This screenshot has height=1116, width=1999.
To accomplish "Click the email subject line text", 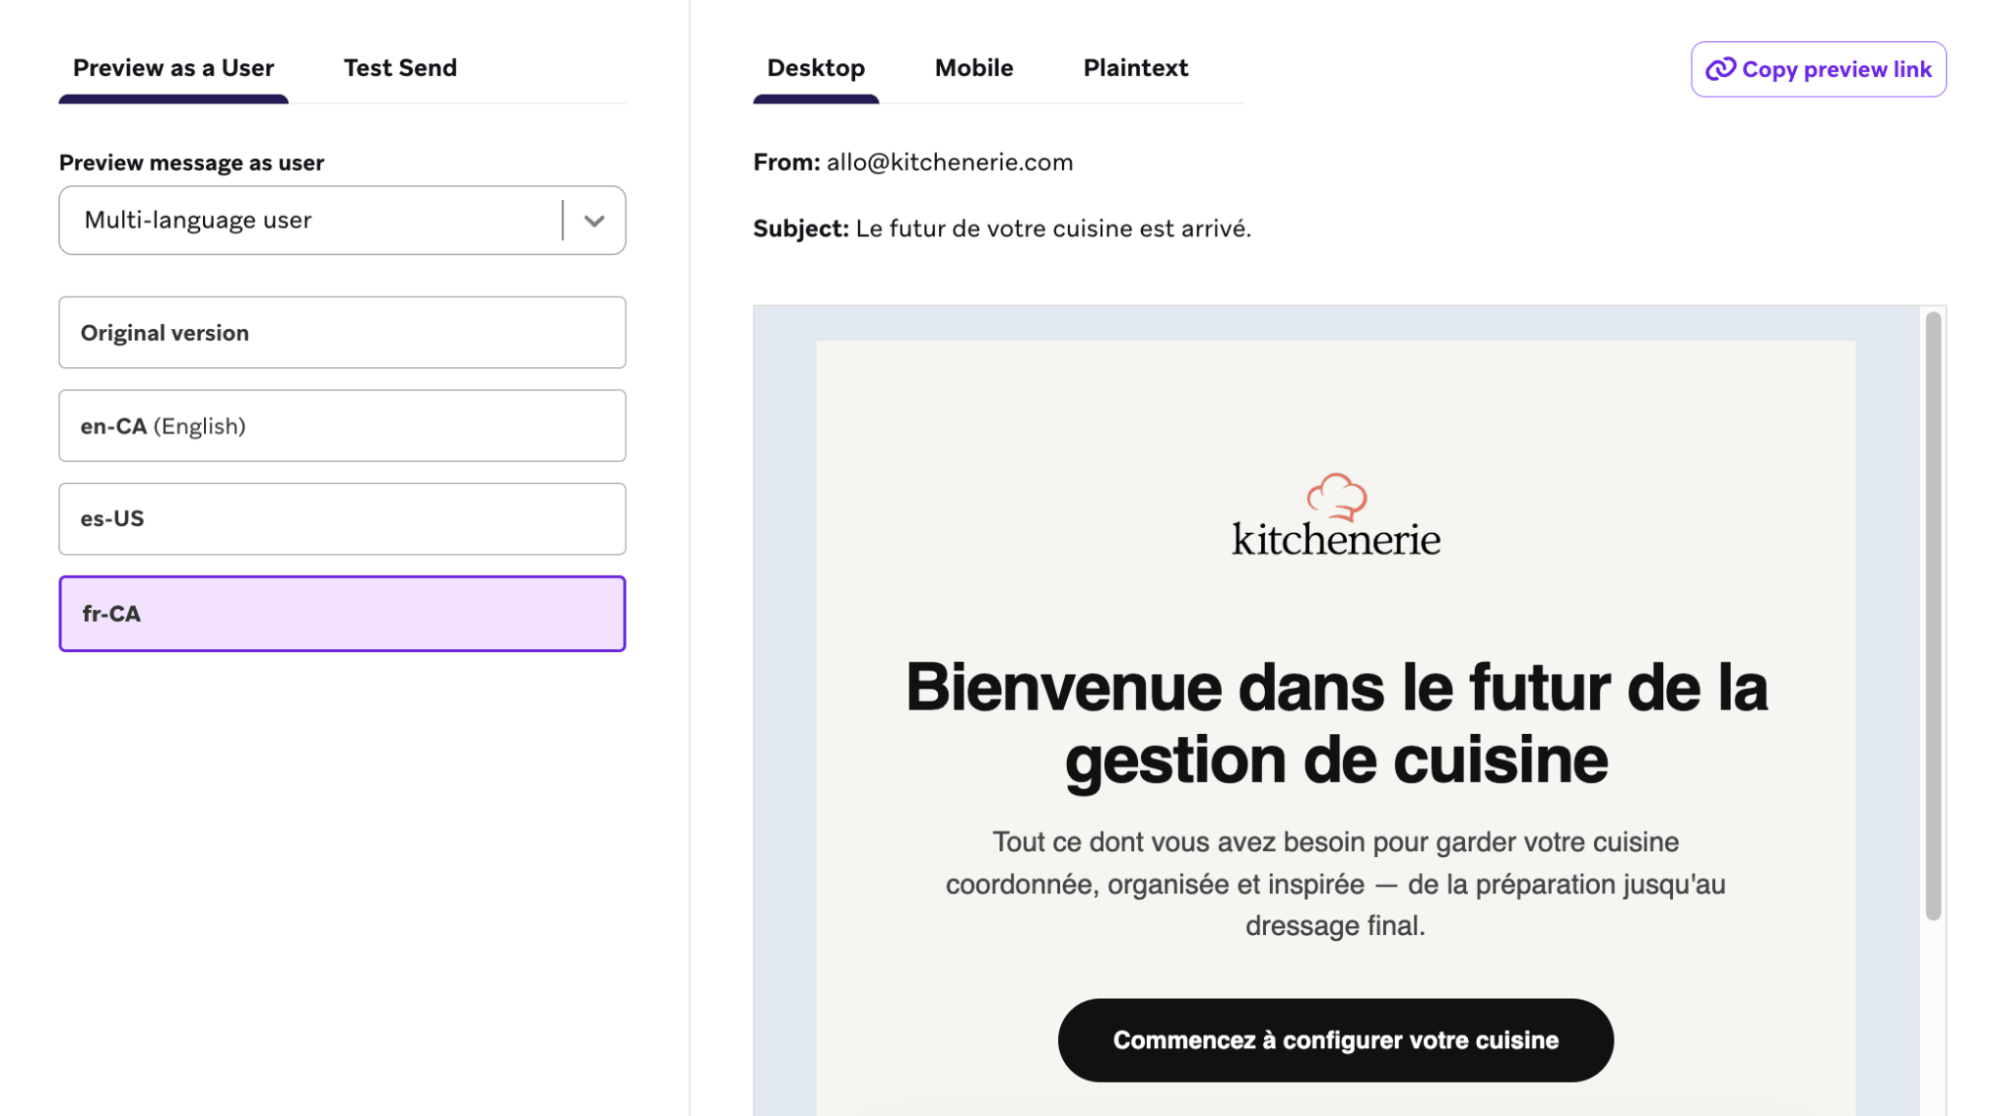I will pyautogui.click(x=1052, y=228).
